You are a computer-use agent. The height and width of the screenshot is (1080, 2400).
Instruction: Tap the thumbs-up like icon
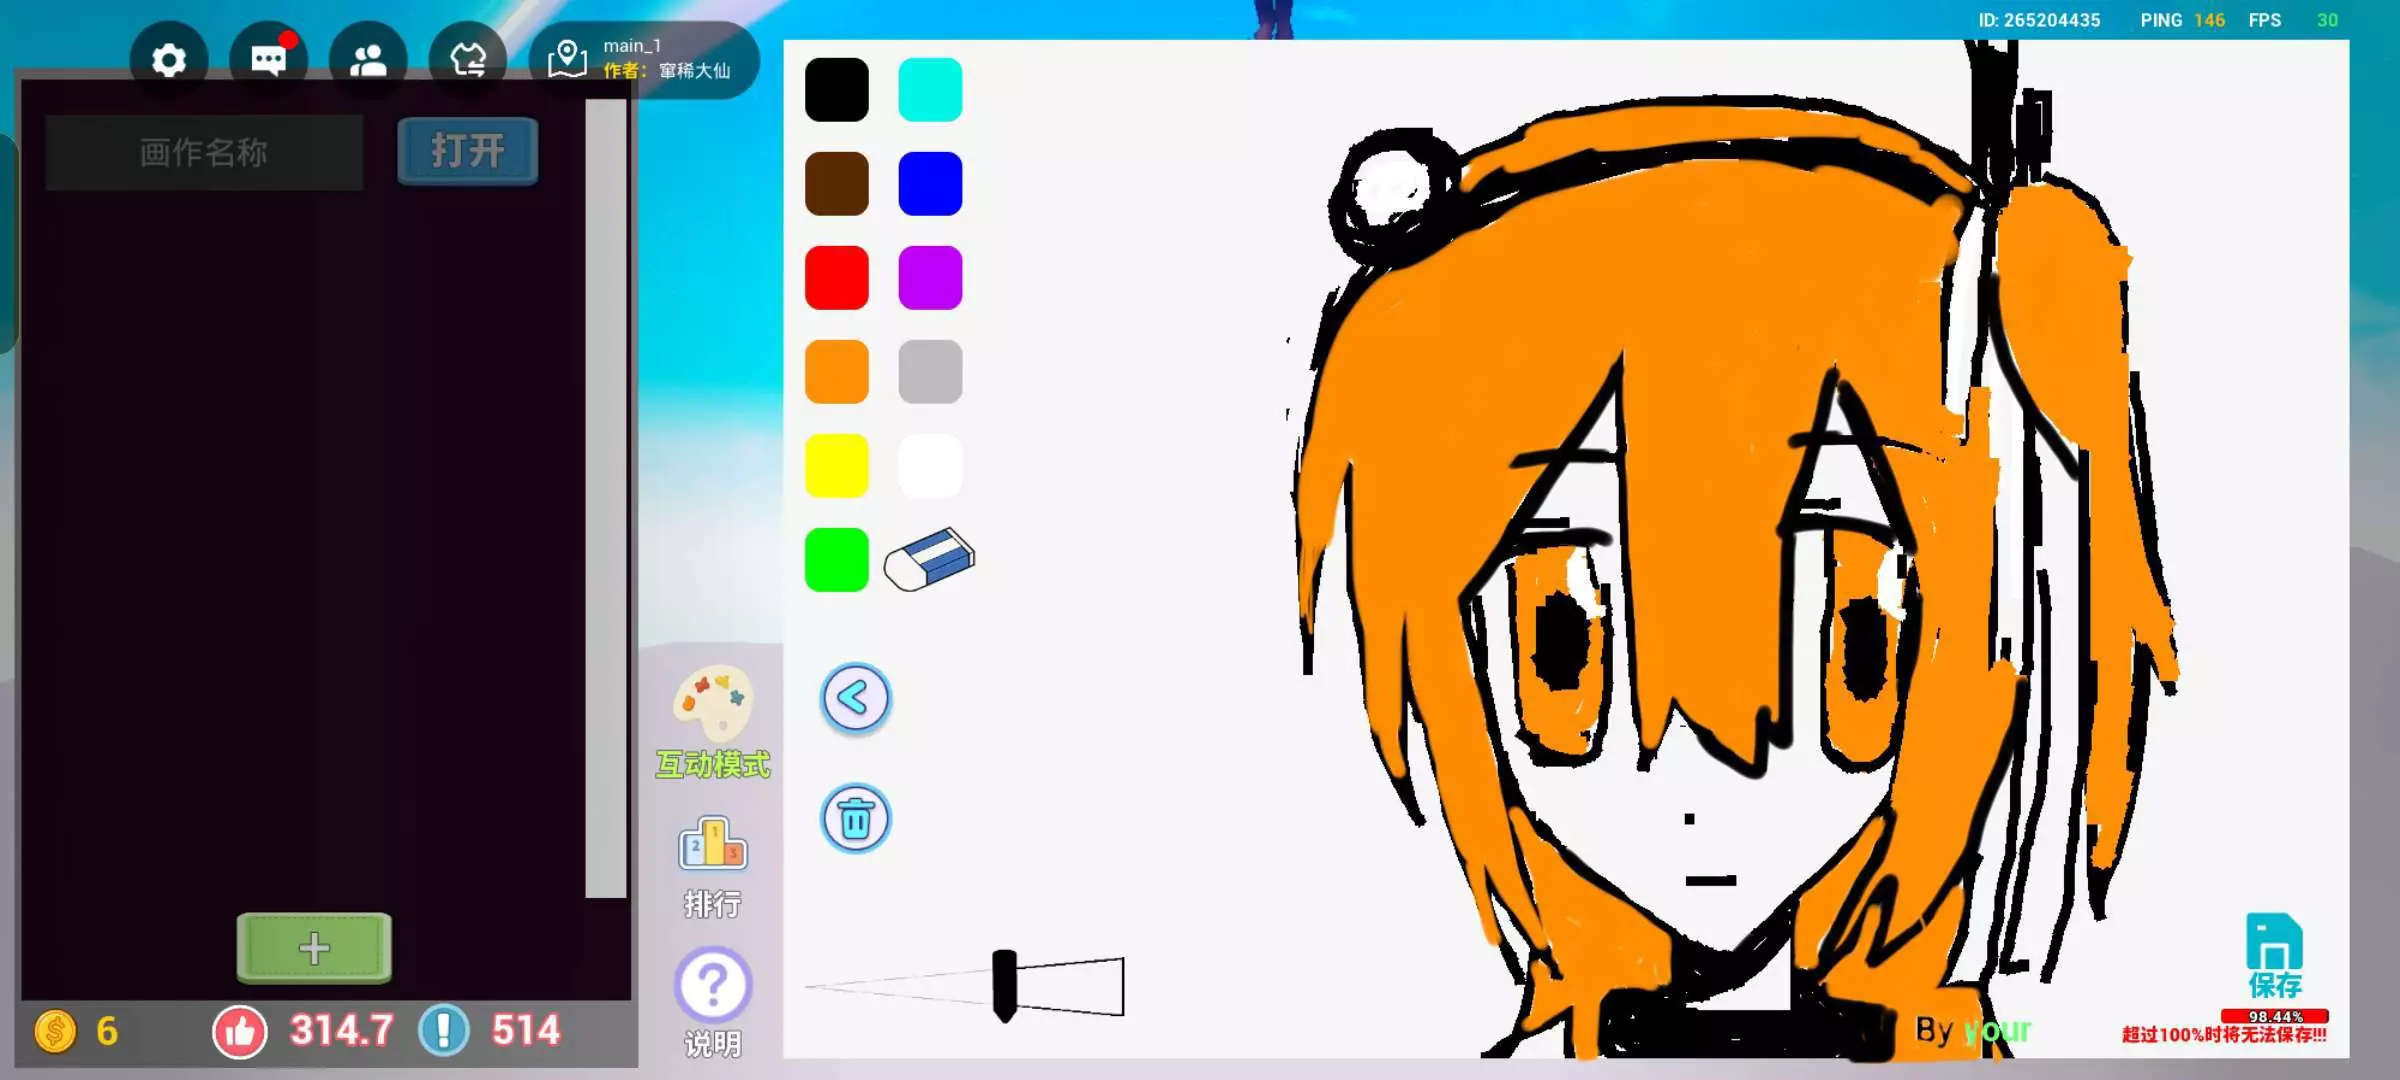click(x=240, y=1032)
